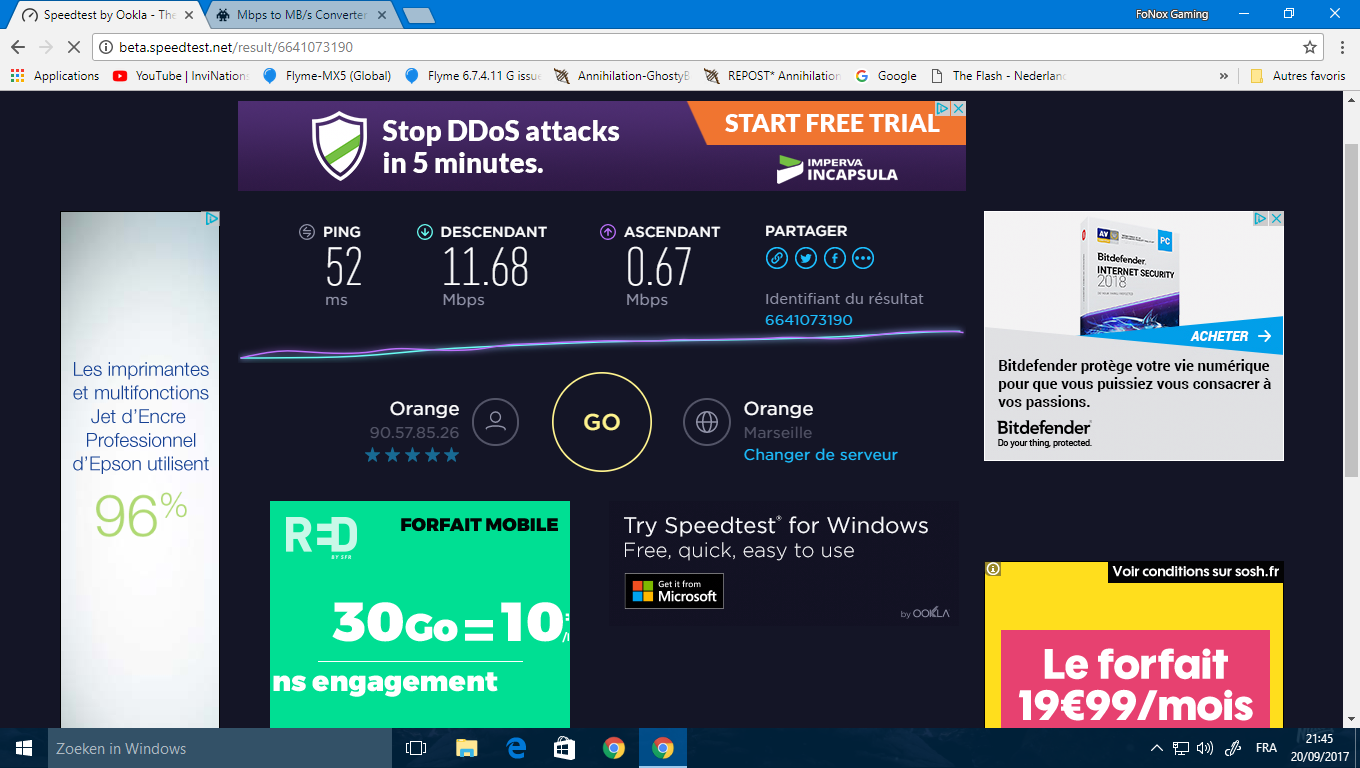Open the Windows Start menu
The width and height of the screenshot is (1360, 768).
24,748
